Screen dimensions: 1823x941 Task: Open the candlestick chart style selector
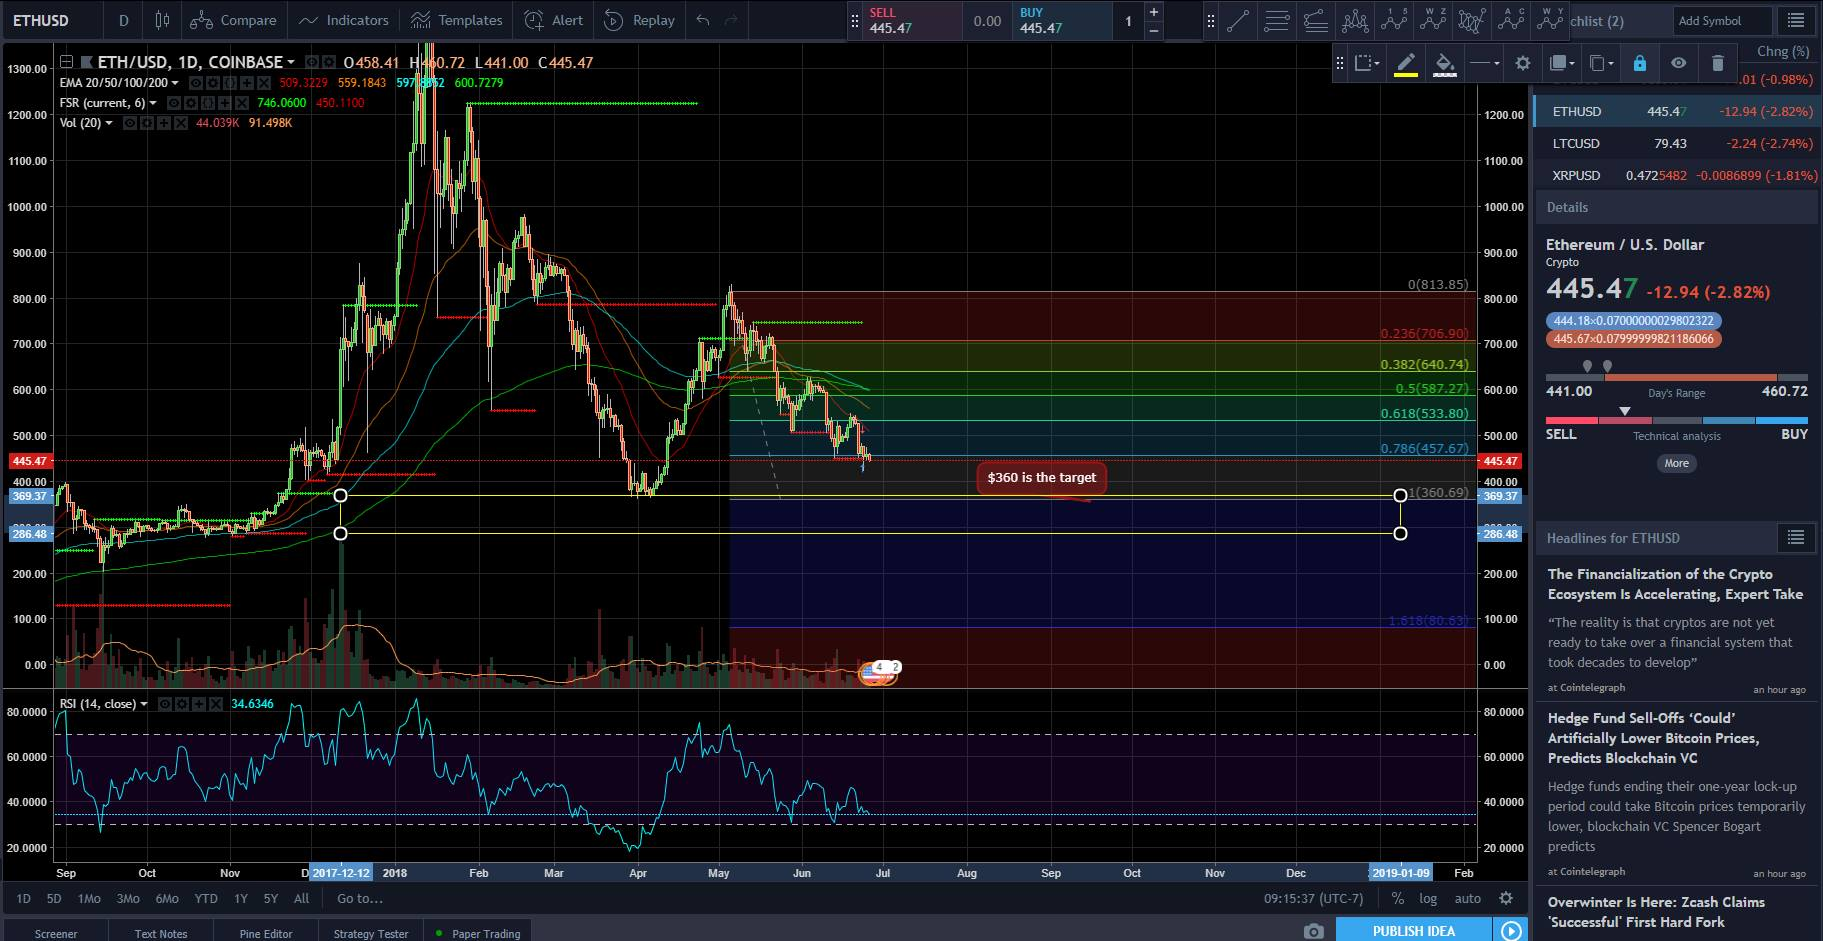pyautogui.click(x=163, y=20)
